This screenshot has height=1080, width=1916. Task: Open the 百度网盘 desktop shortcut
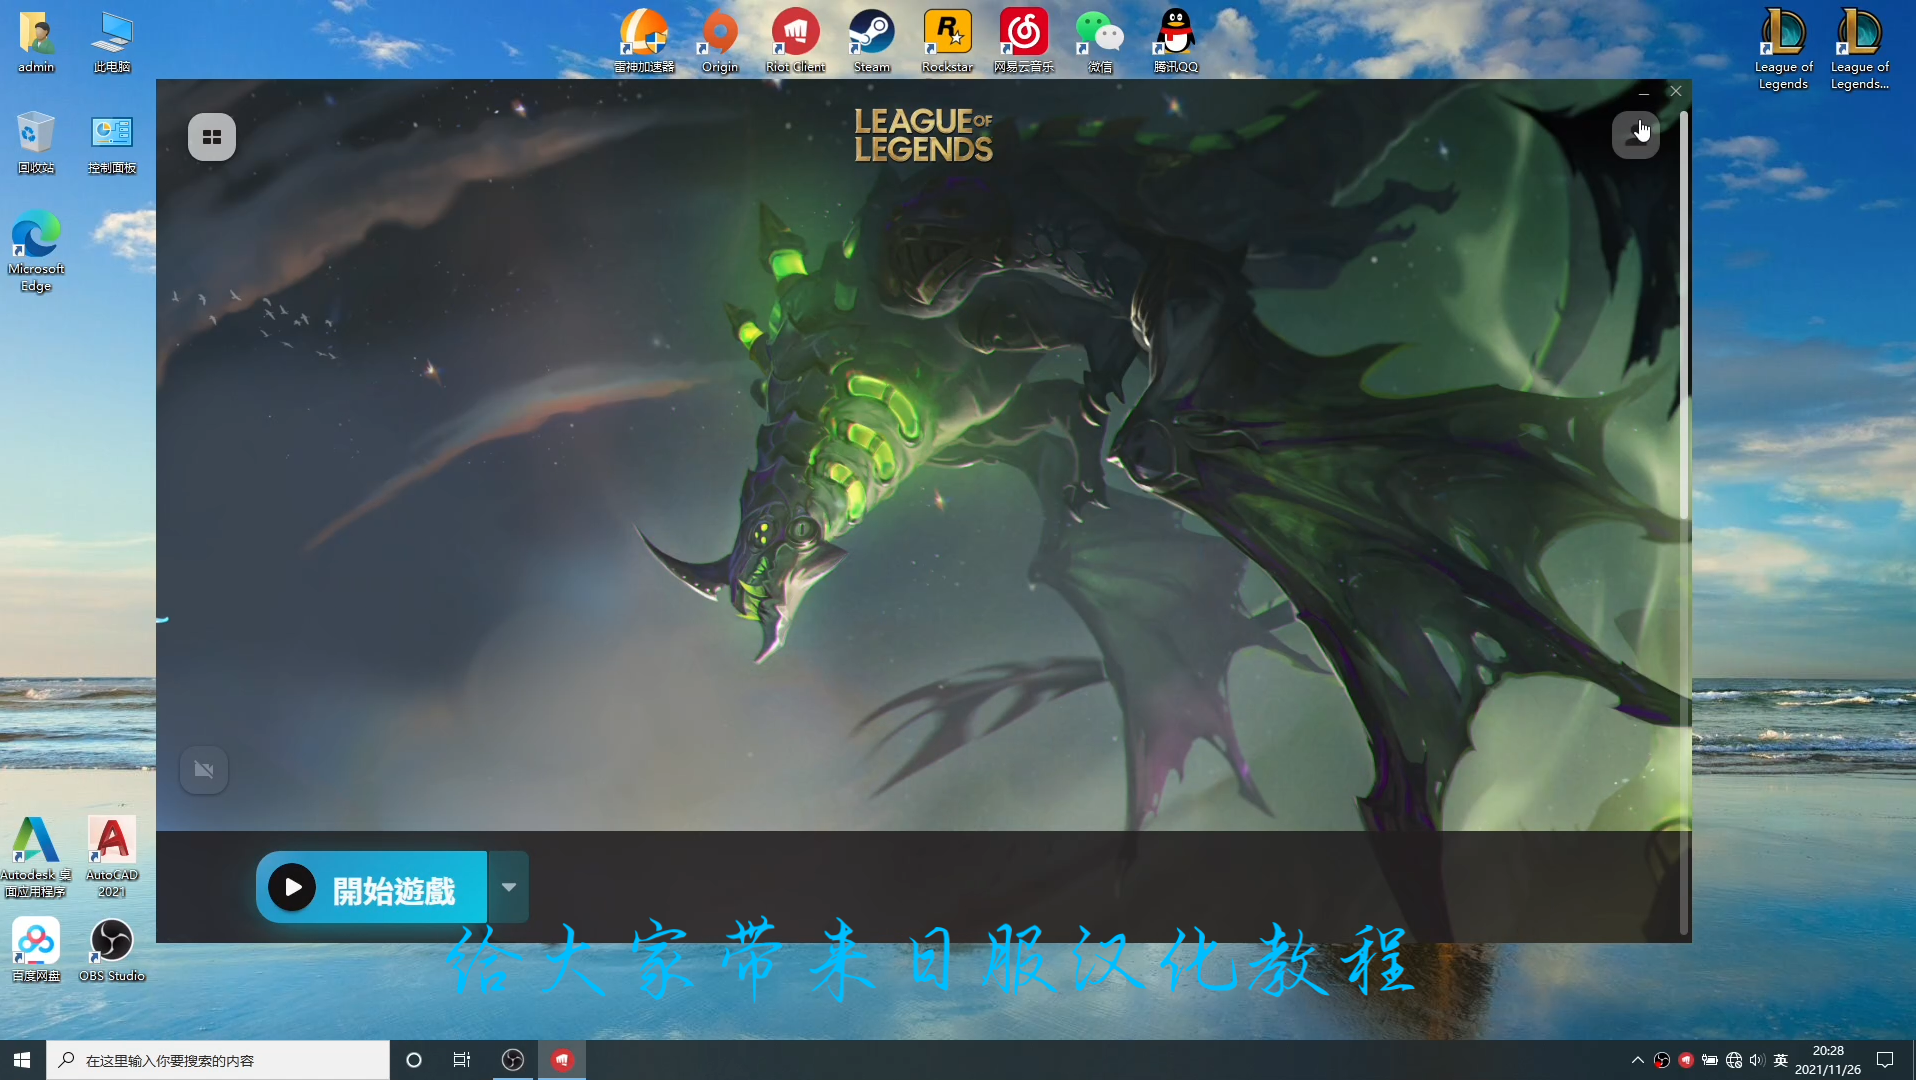pyautogui.click(x=36, y=951)
